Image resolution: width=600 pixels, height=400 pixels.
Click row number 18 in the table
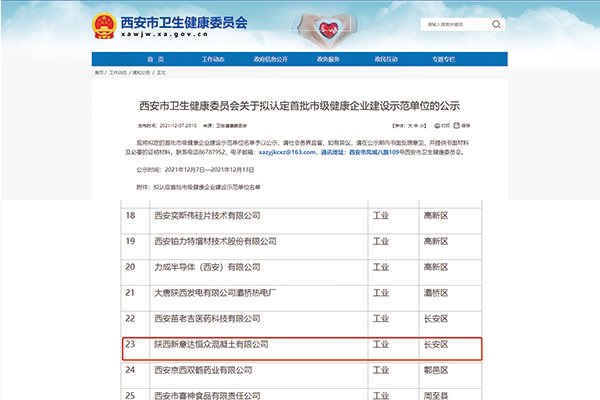(130, 216)
